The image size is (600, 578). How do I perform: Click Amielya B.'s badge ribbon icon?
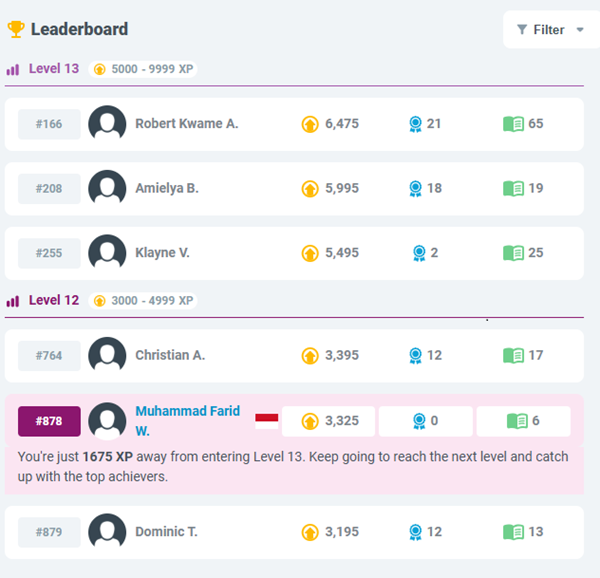(x=415, y=189)
